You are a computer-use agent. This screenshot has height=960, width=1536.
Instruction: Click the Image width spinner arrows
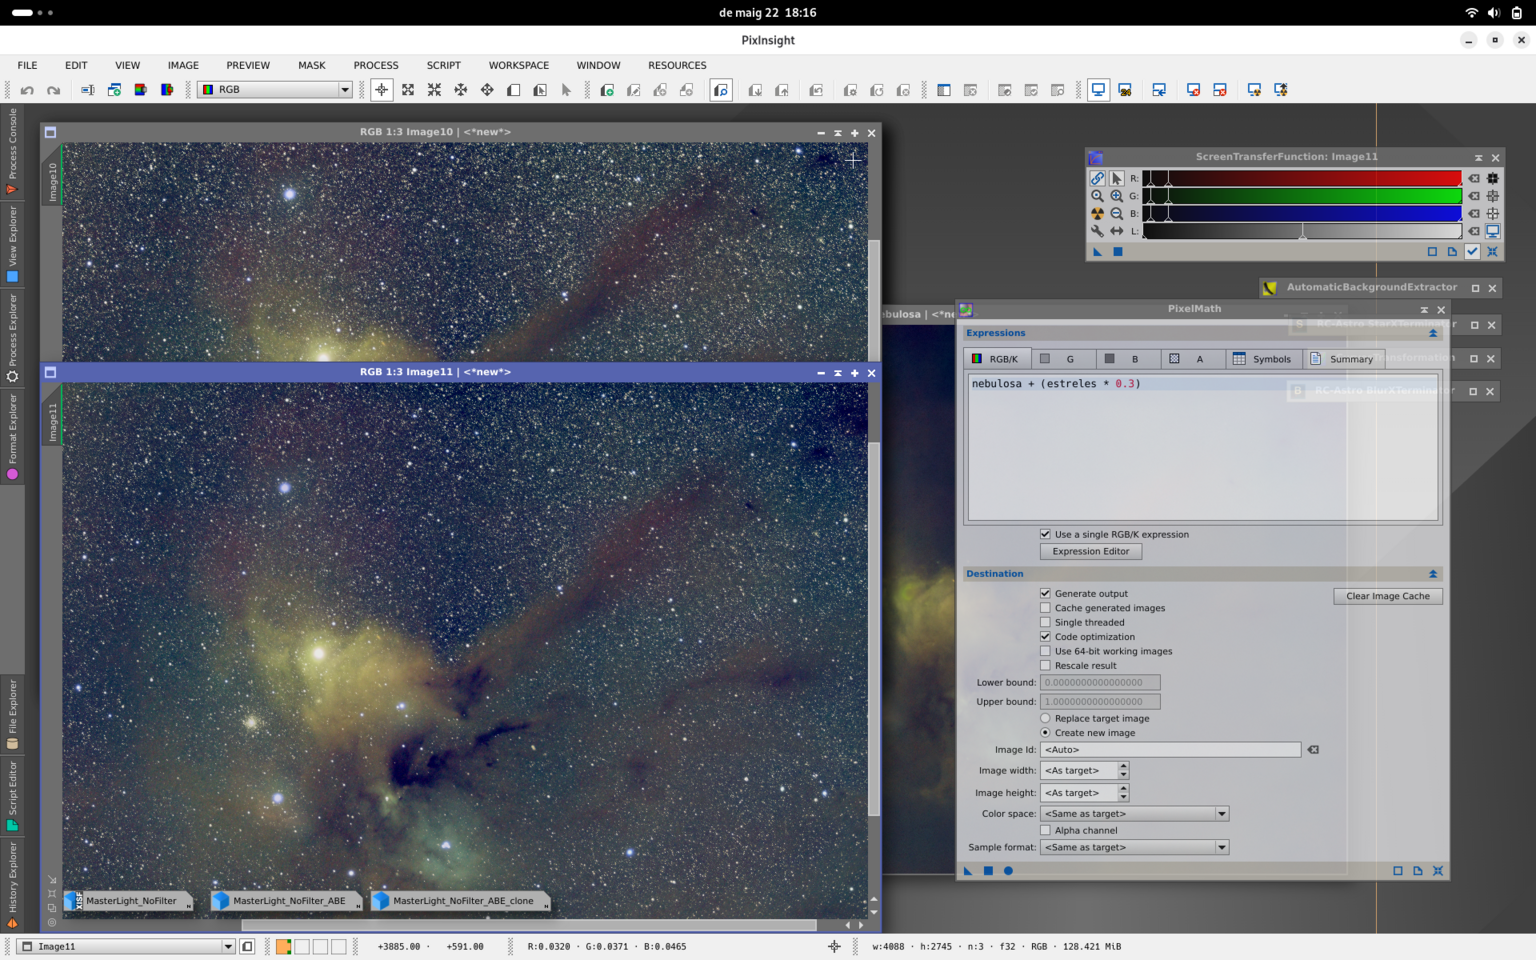(1123, 771)
